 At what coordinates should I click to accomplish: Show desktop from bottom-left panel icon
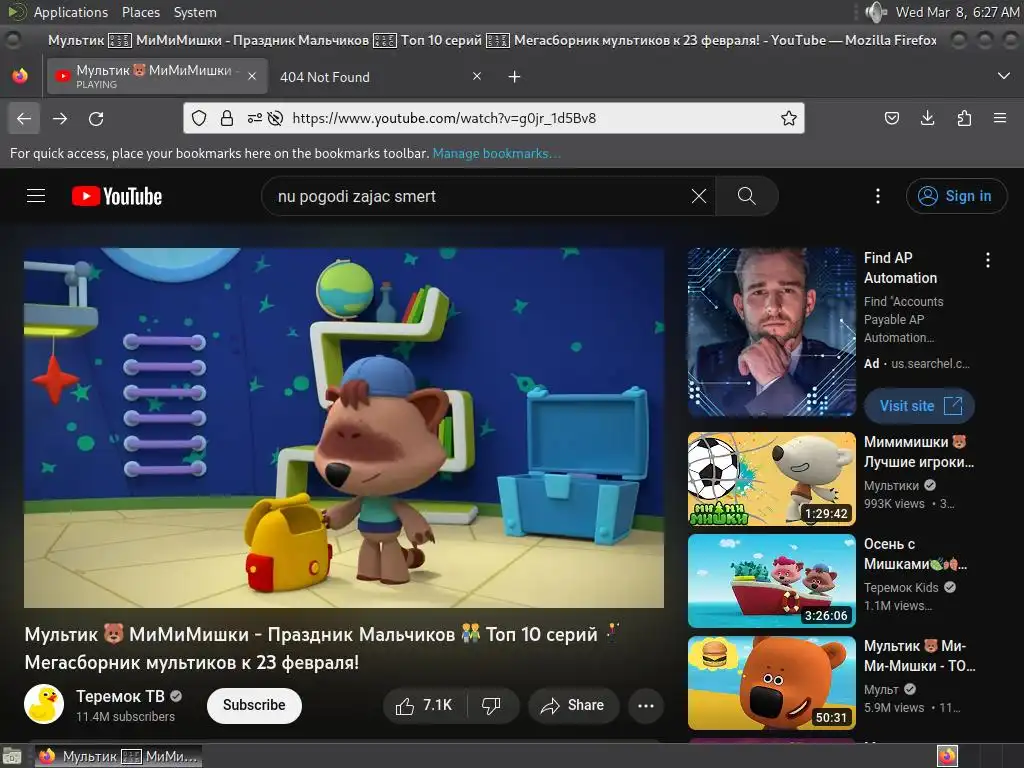click(x=12, y=756)
